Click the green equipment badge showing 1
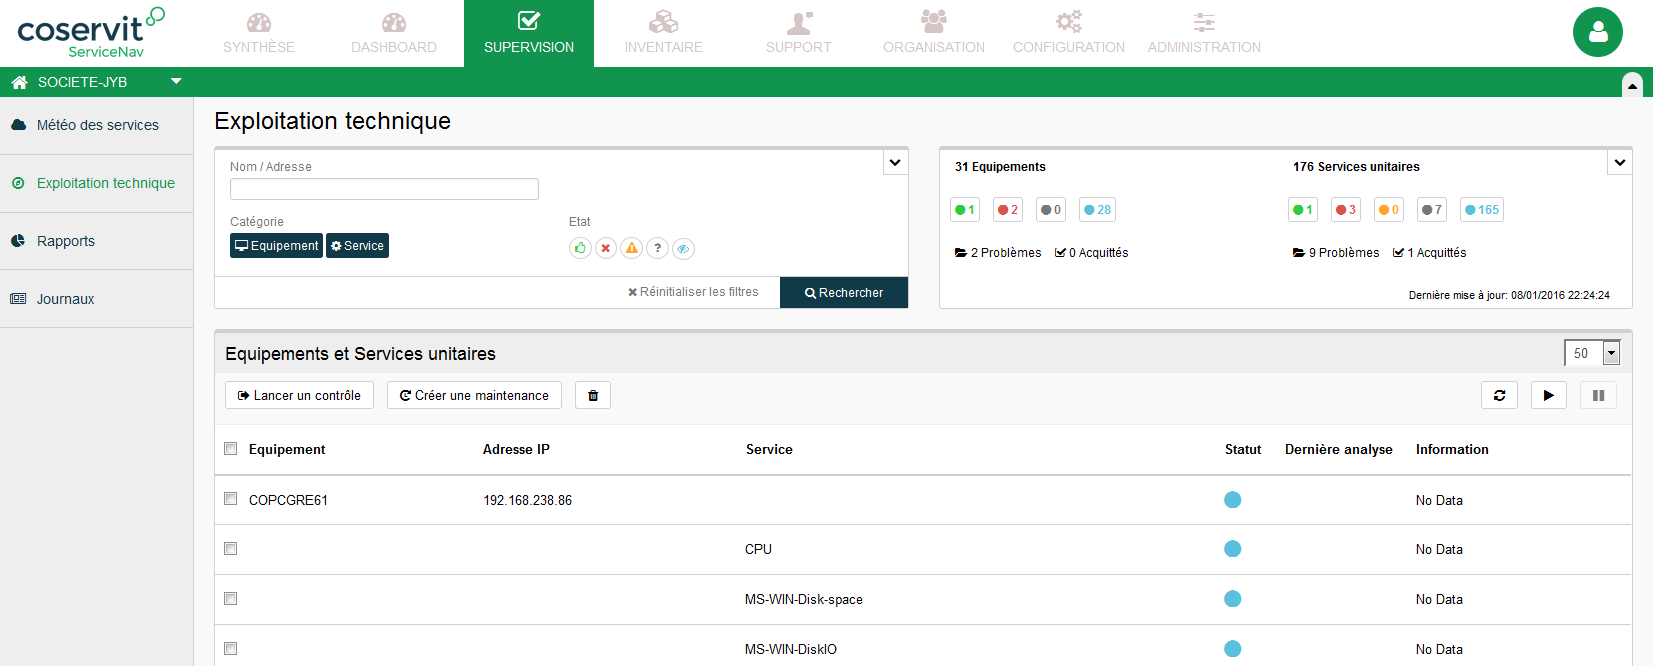Screen dimensions: 1653x666 click(965, 210)
